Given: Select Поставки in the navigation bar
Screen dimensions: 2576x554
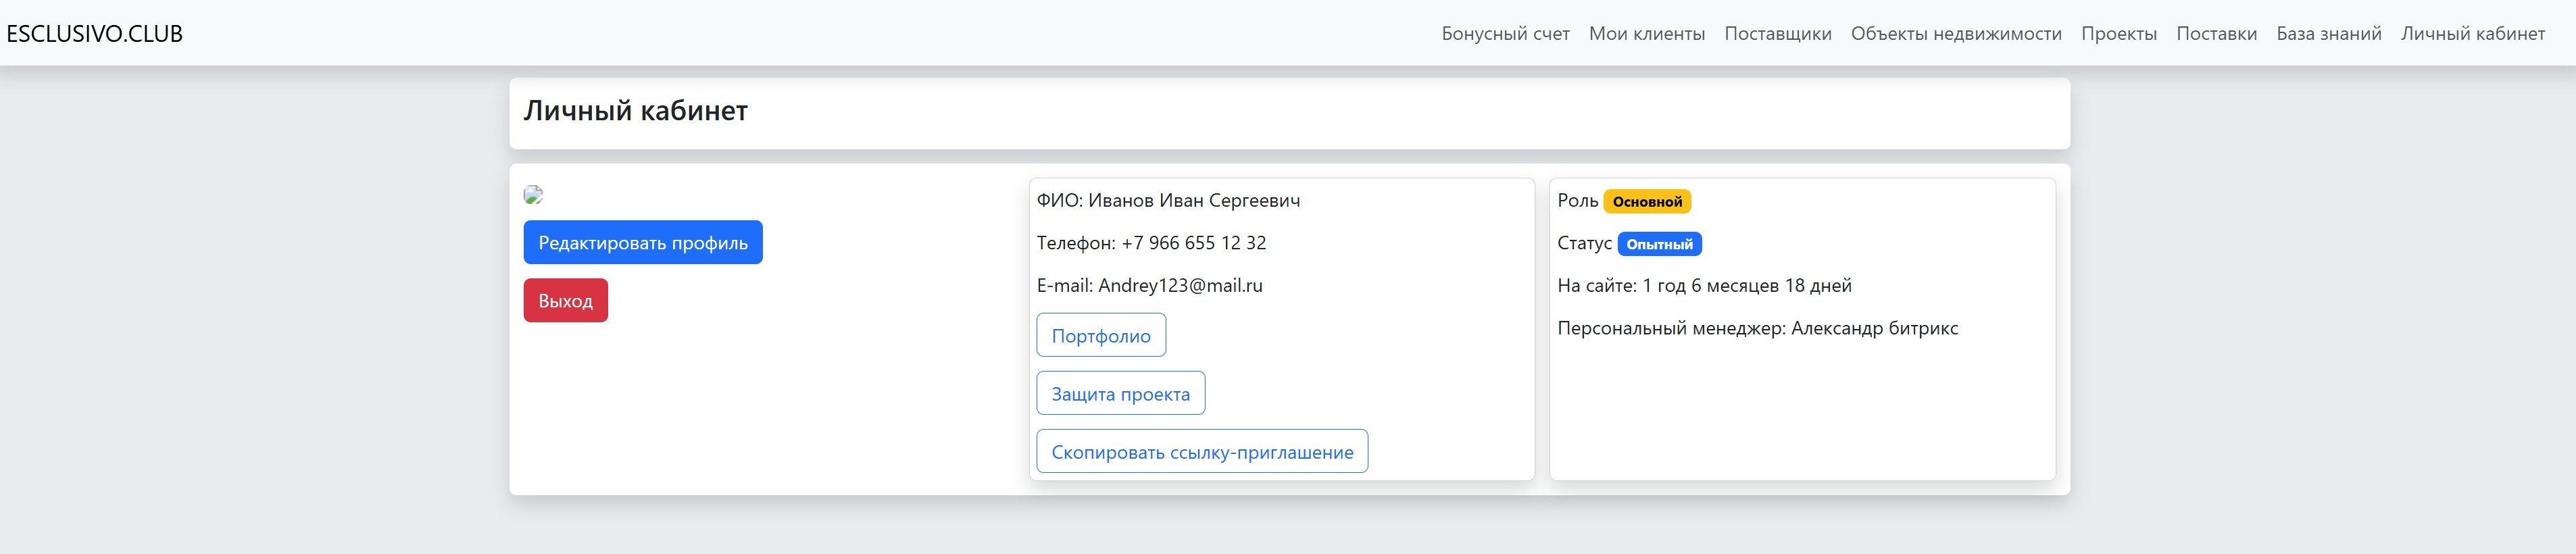Looking at the screenshot, I should 2216,34.
